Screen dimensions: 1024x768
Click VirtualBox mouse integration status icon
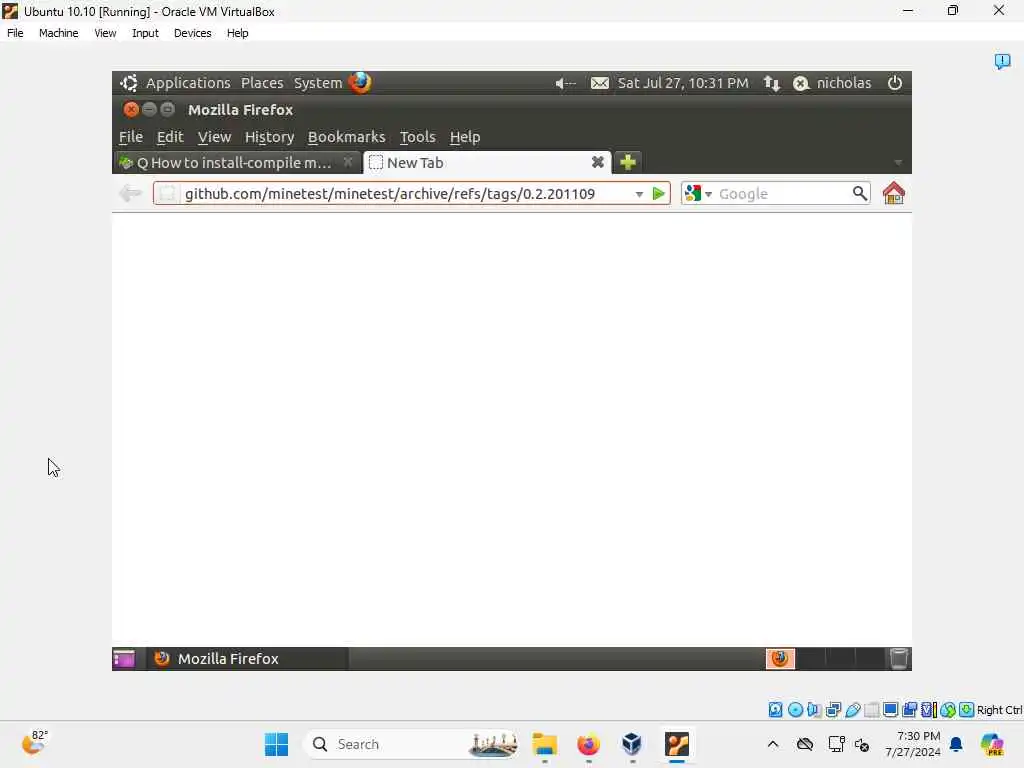click(x=948, y=710)
